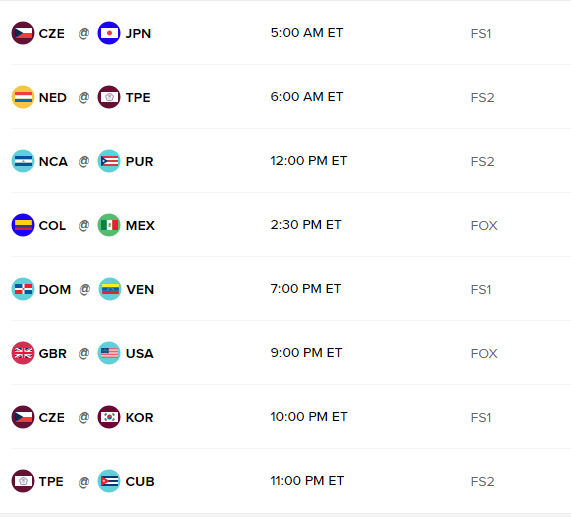Open the Colombia flag icon beside COL
This screenshot has width=571, height=517.
click(23, 225)
